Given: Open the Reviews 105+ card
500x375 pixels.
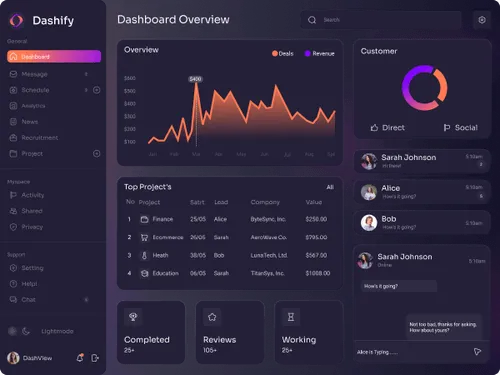Looking at the screenshot, I should [230, 332].
